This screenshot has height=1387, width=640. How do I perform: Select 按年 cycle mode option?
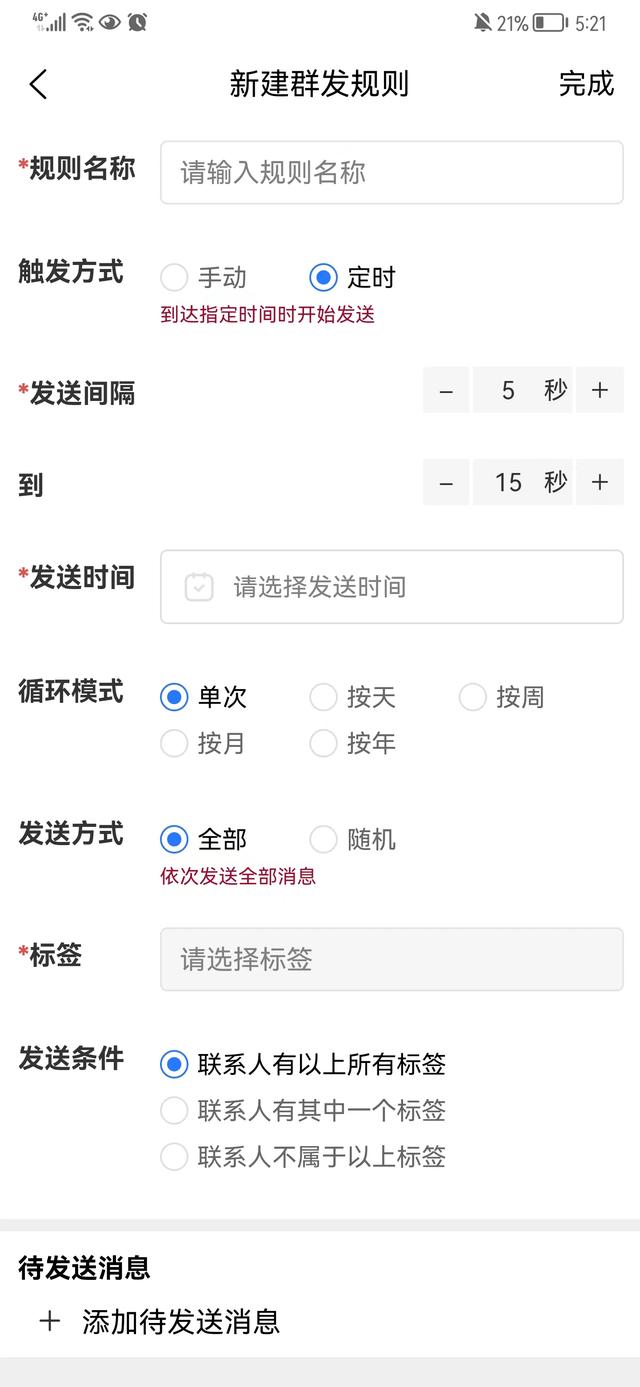(x=323, y=744)
